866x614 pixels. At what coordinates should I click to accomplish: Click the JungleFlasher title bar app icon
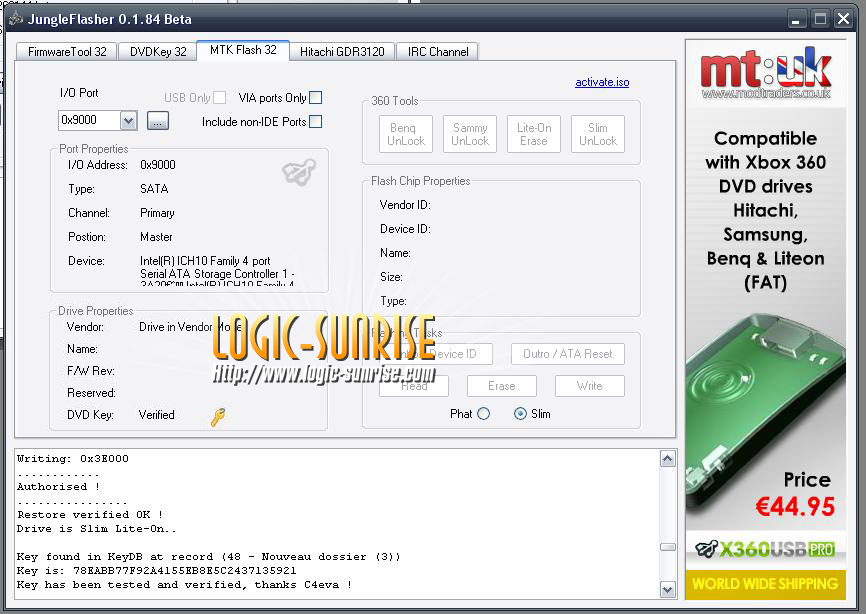point(16,19)
